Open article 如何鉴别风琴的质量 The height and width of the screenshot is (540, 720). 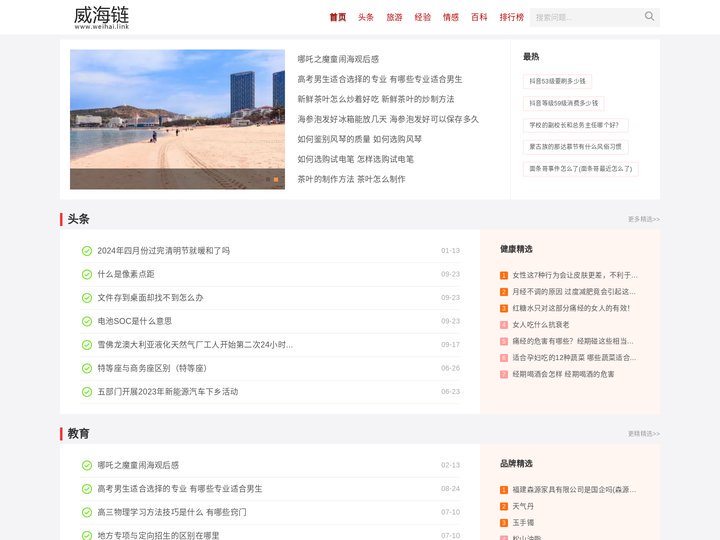point(360,139)
